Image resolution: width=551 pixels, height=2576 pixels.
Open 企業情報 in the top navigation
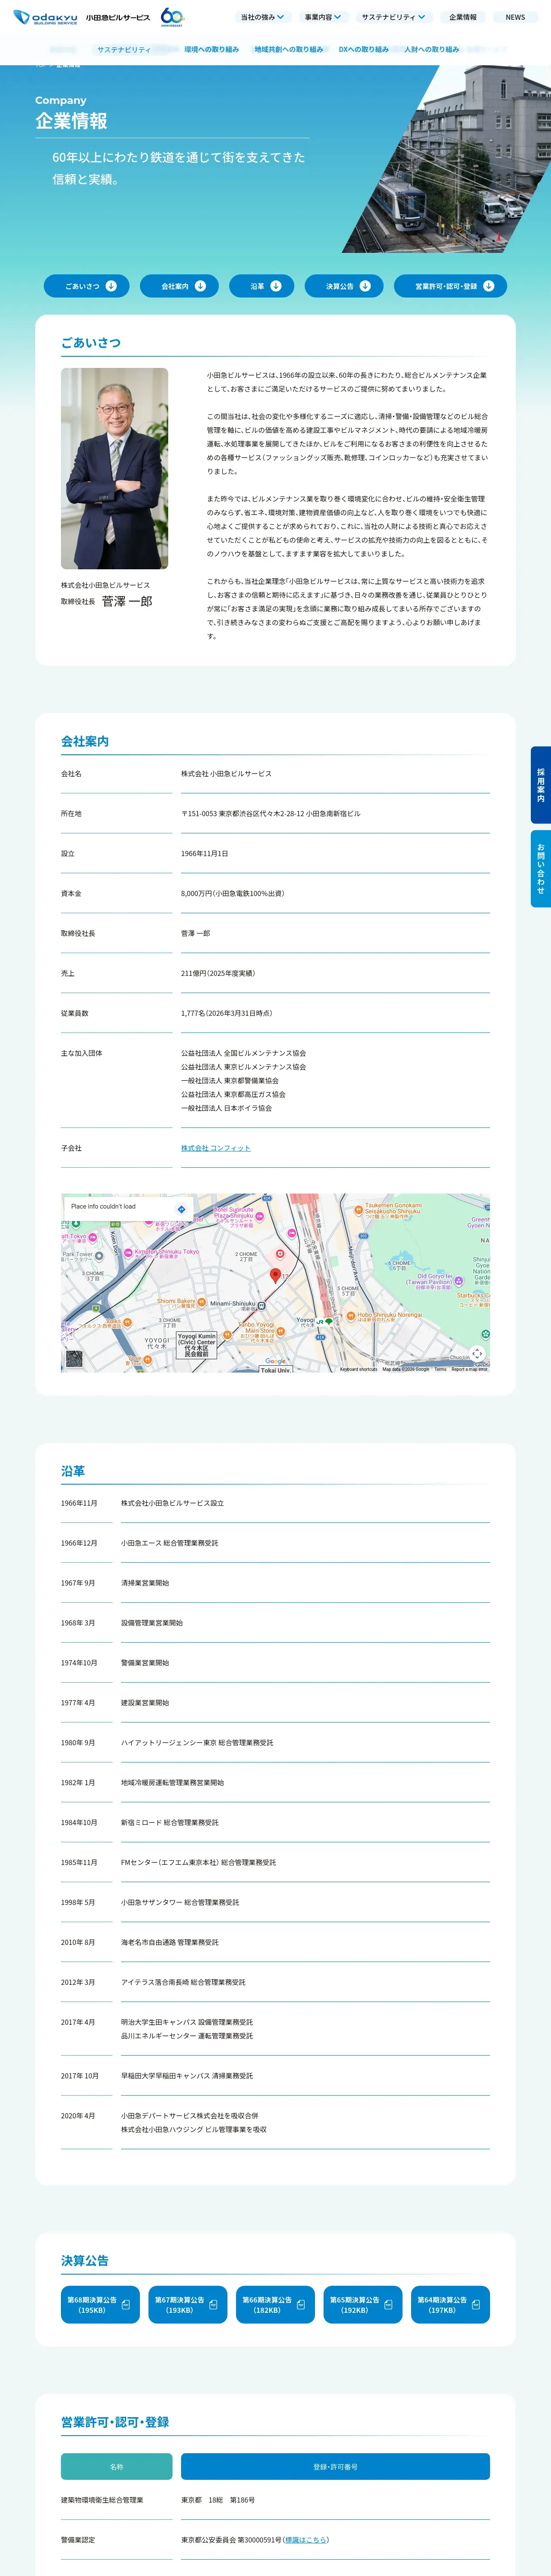pyautogui.click(x=463, y=17)
